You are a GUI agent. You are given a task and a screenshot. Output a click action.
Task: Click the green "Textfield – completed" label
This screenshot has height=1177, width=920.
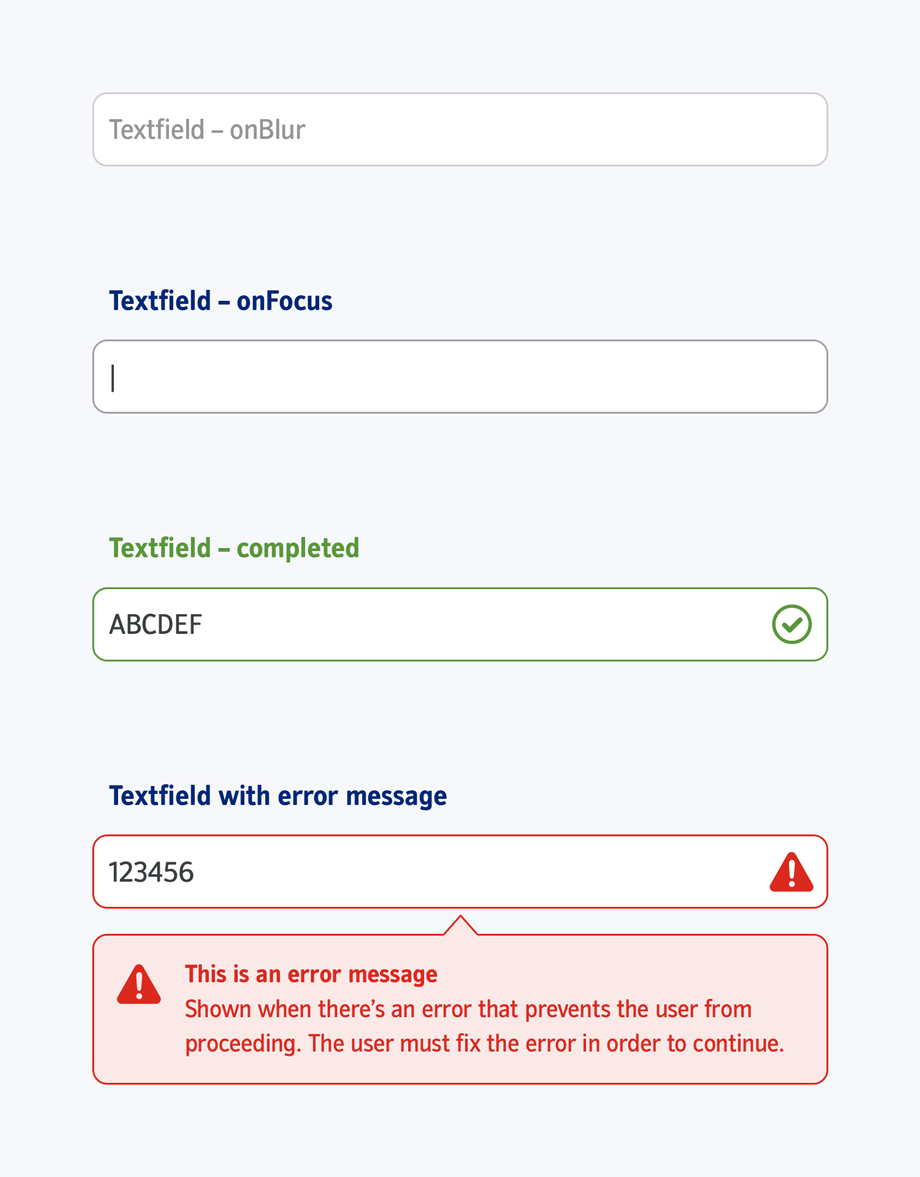[x=233, y=548]
